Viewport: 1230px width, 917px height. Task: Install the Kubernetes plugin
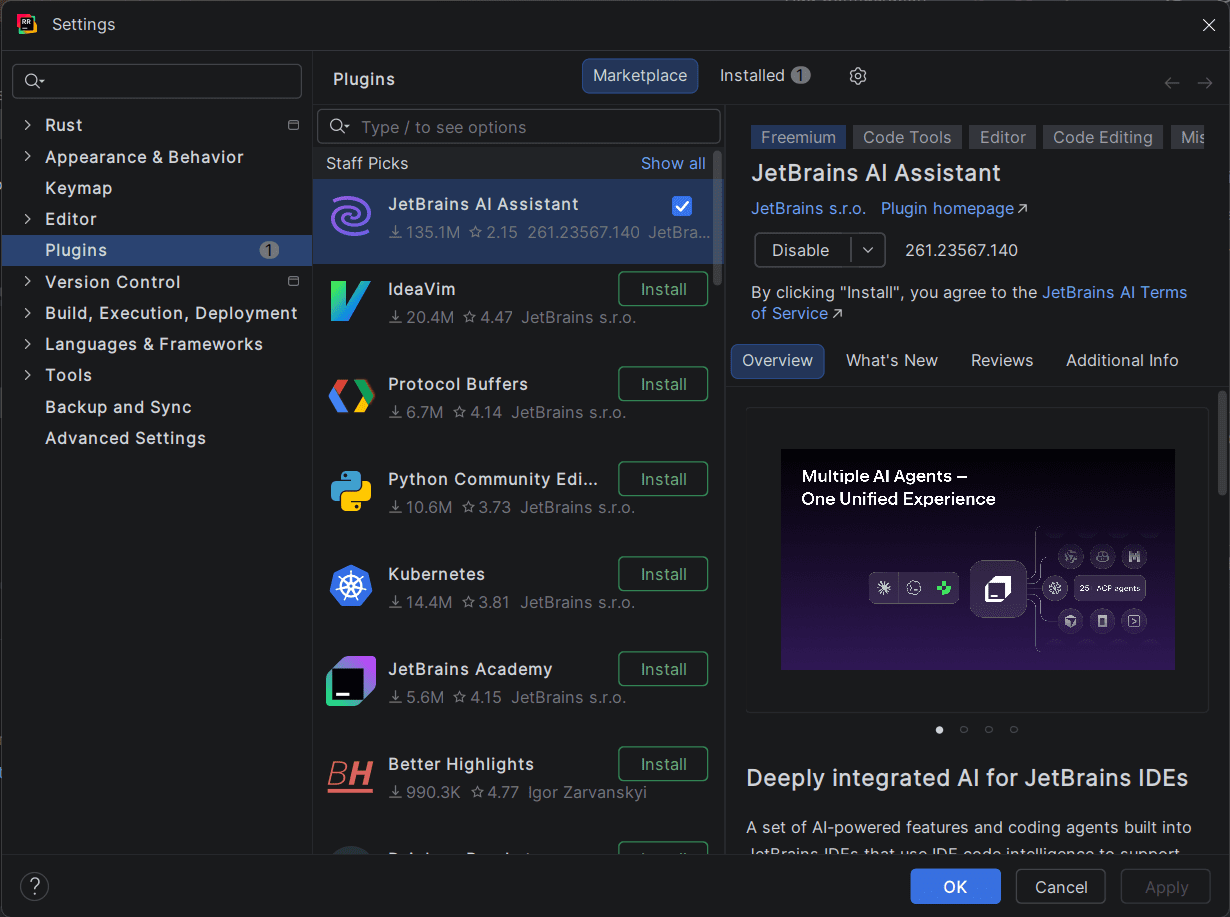[x=663, y=574]
